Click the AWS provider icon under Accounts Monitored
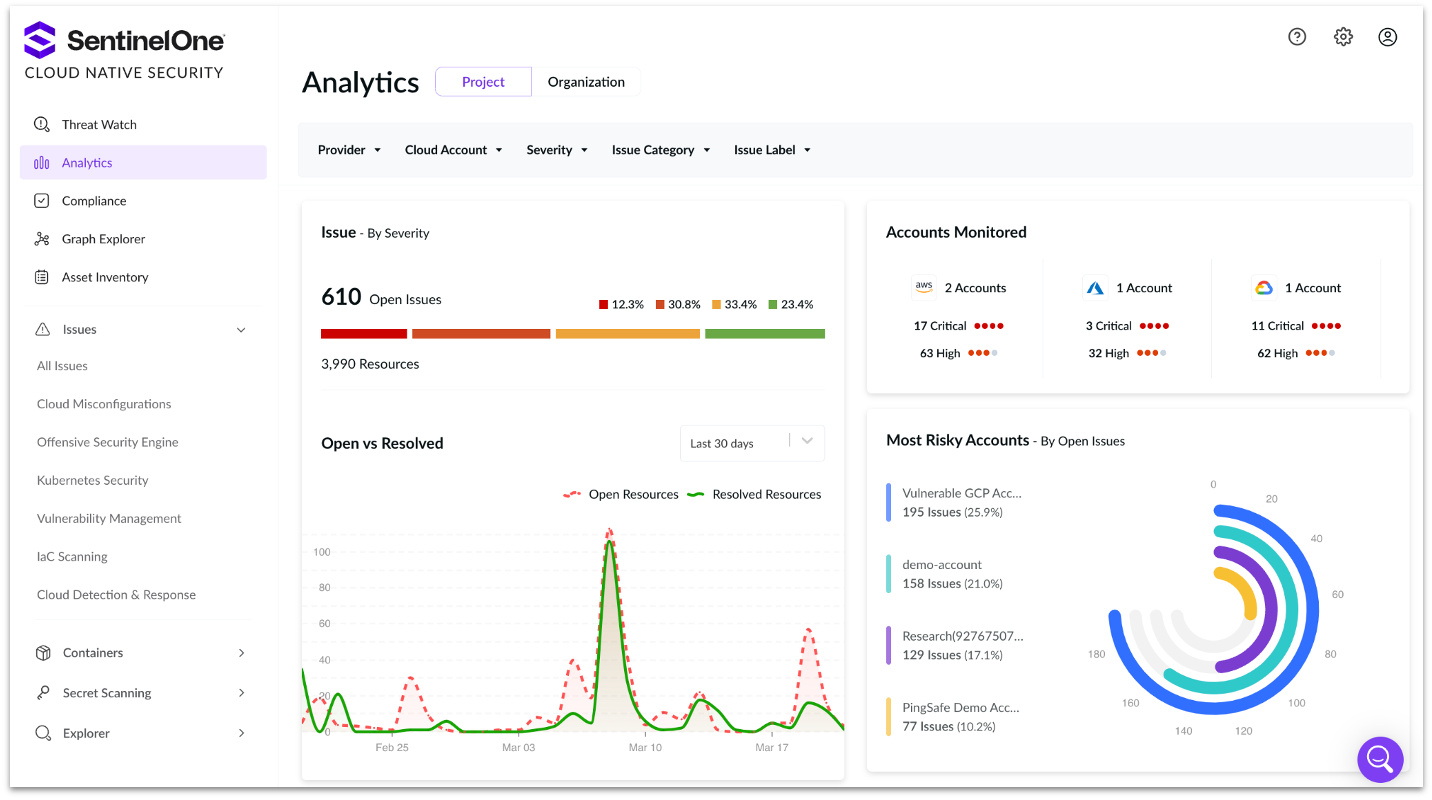This screenshot has width=1432, height=800. coord(924,287)
